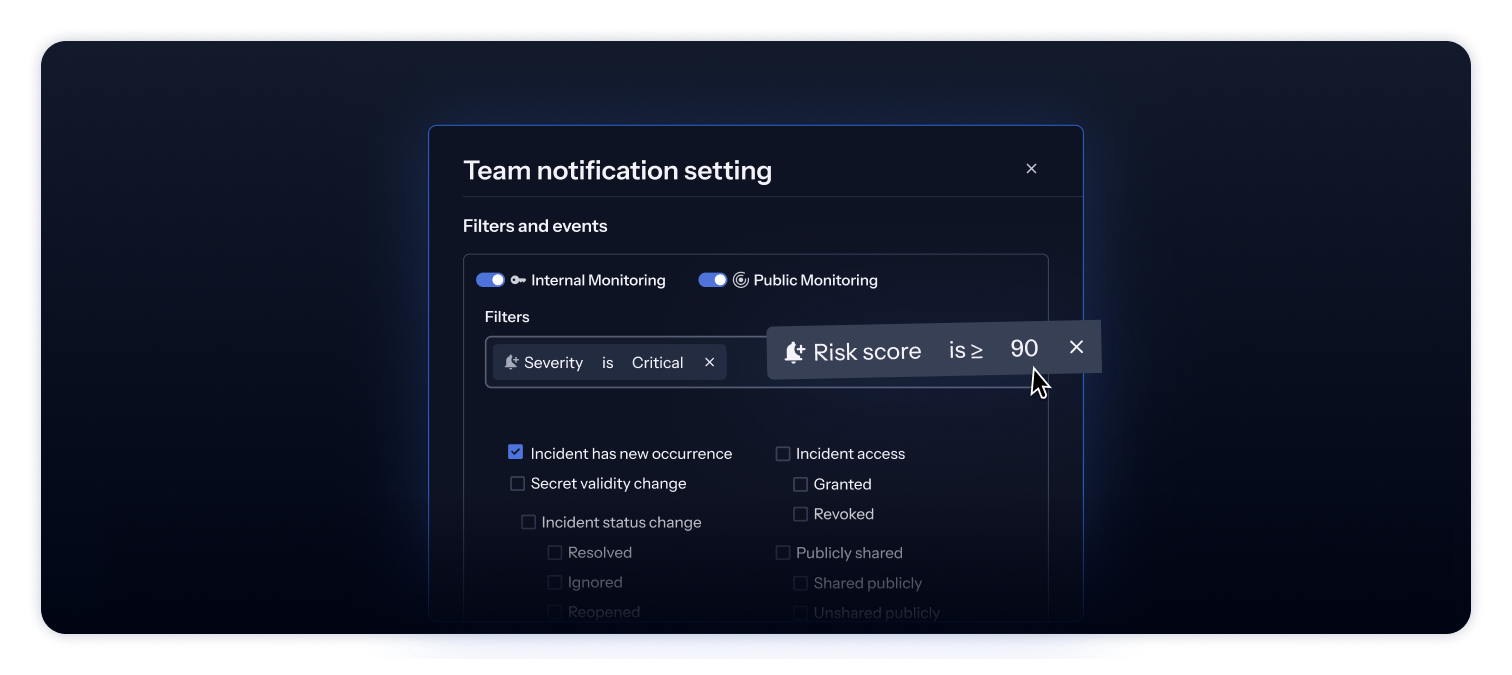Remove the Severity is Critical filter

[x=709, y=362]
